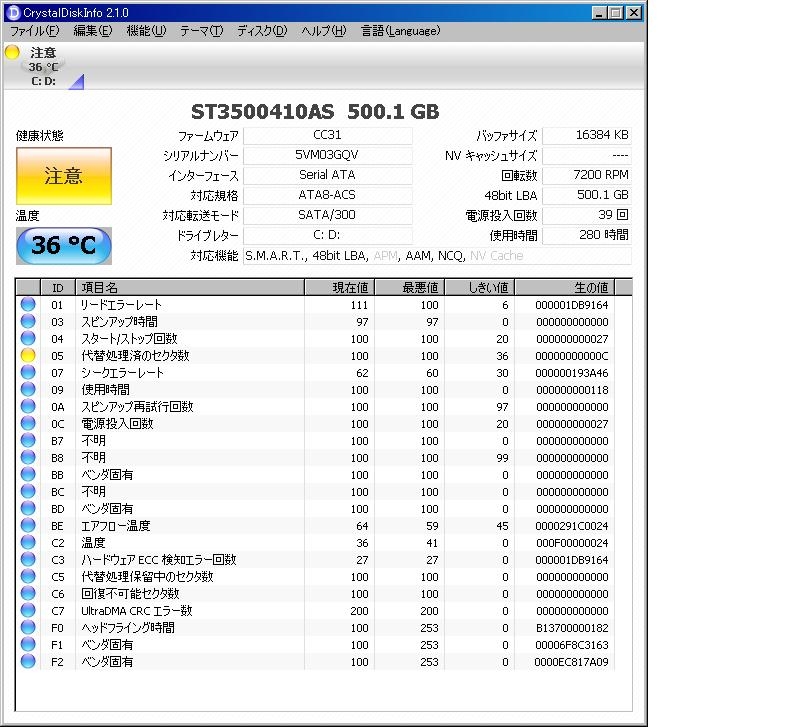
Task: Click the 現在値 column header
Action: pyautogui.click(x=340, y=287)
